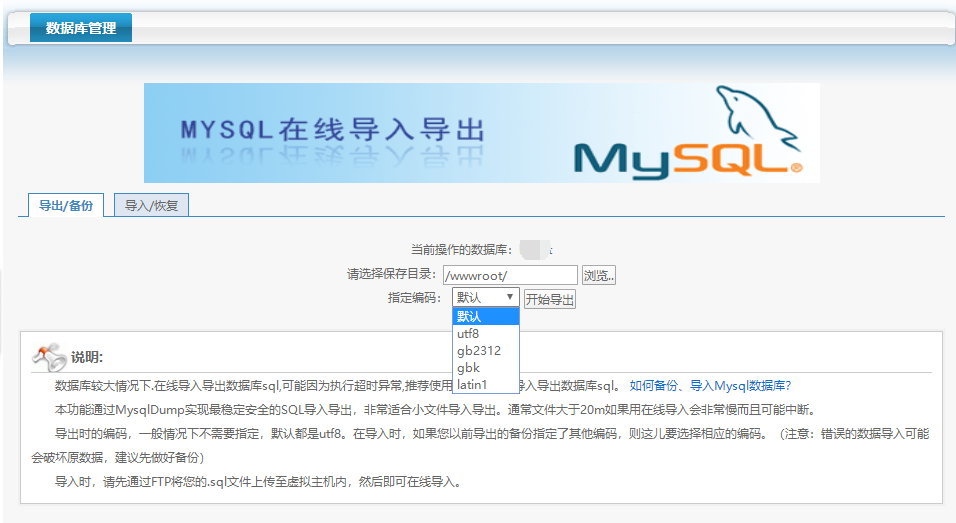Image resolution: width=956 pixels, height=523 pixels.
Task: Click the MYSQL在线导入导出 banner title
Action: 332,130
